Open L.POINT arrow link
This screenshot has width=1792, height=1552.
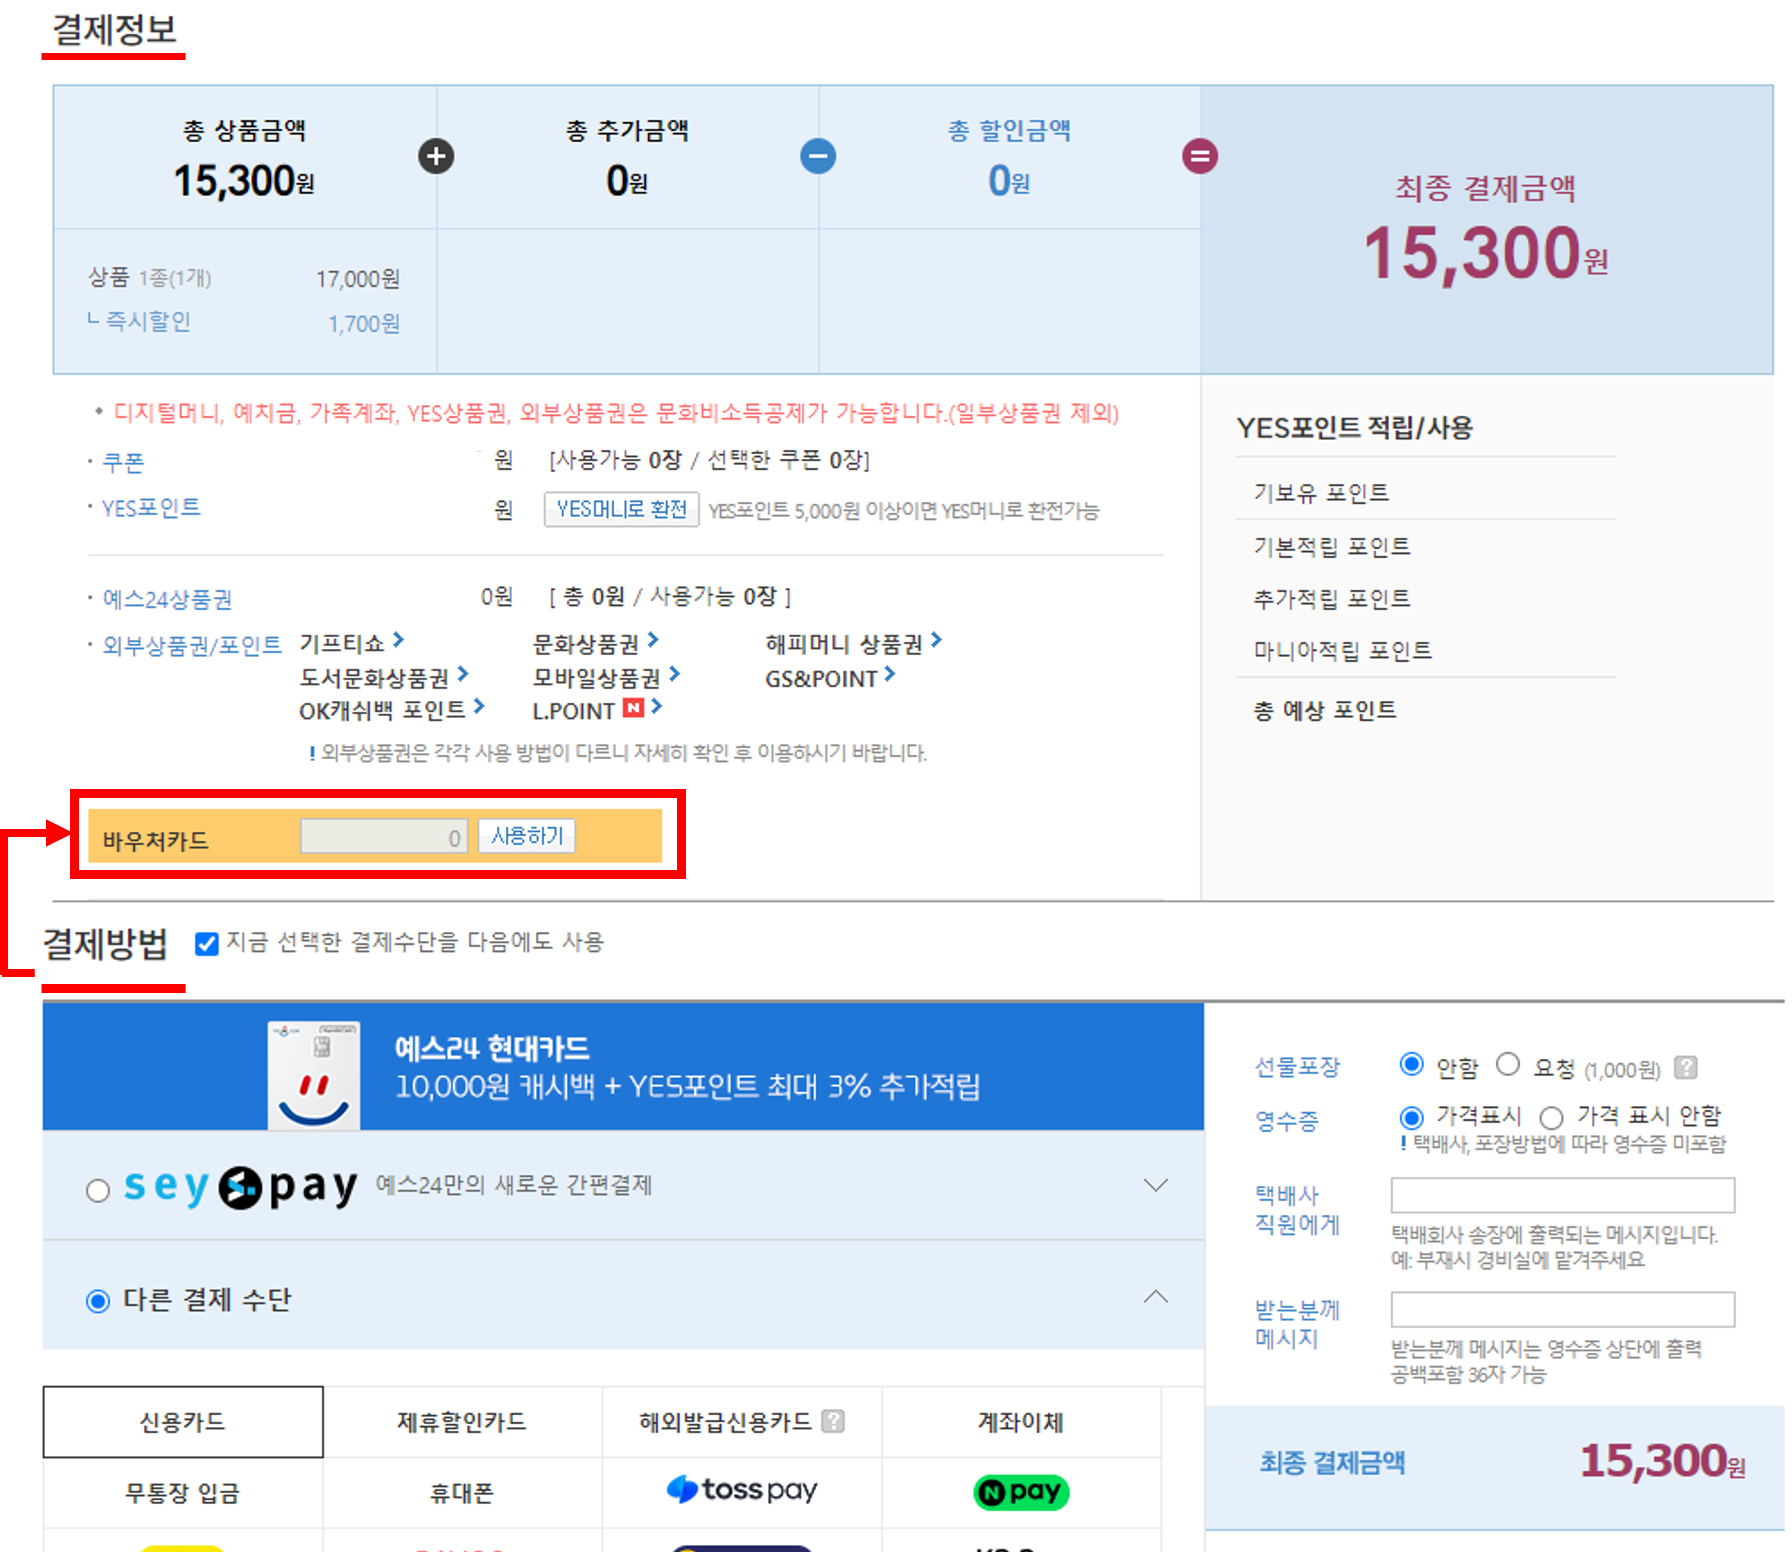point(656,707)
